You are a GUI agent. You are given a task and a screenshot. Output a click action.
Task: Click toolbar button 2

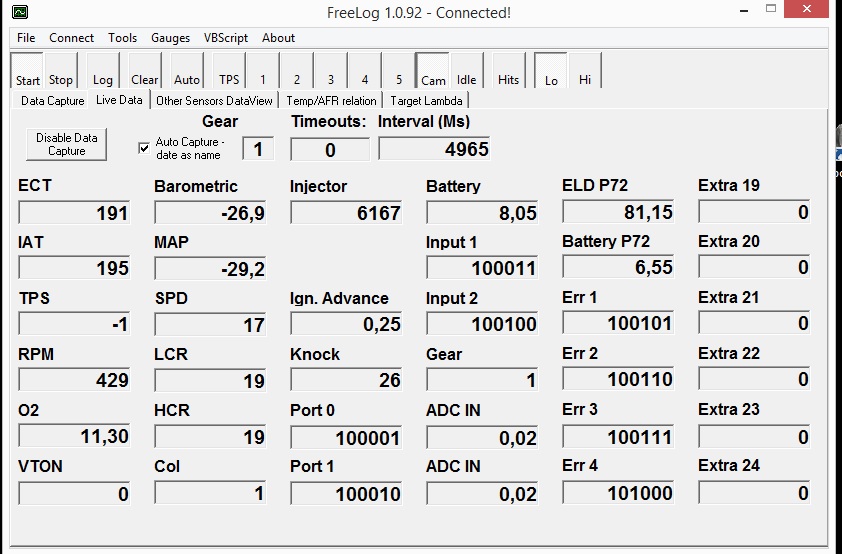point(296,70)
